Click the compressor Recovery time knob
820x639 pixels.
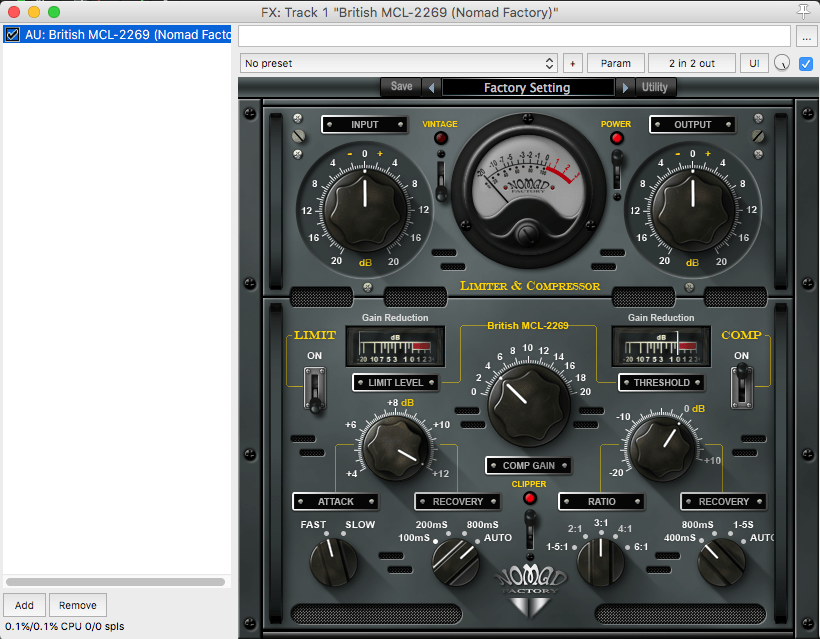[x=721, y=562]
